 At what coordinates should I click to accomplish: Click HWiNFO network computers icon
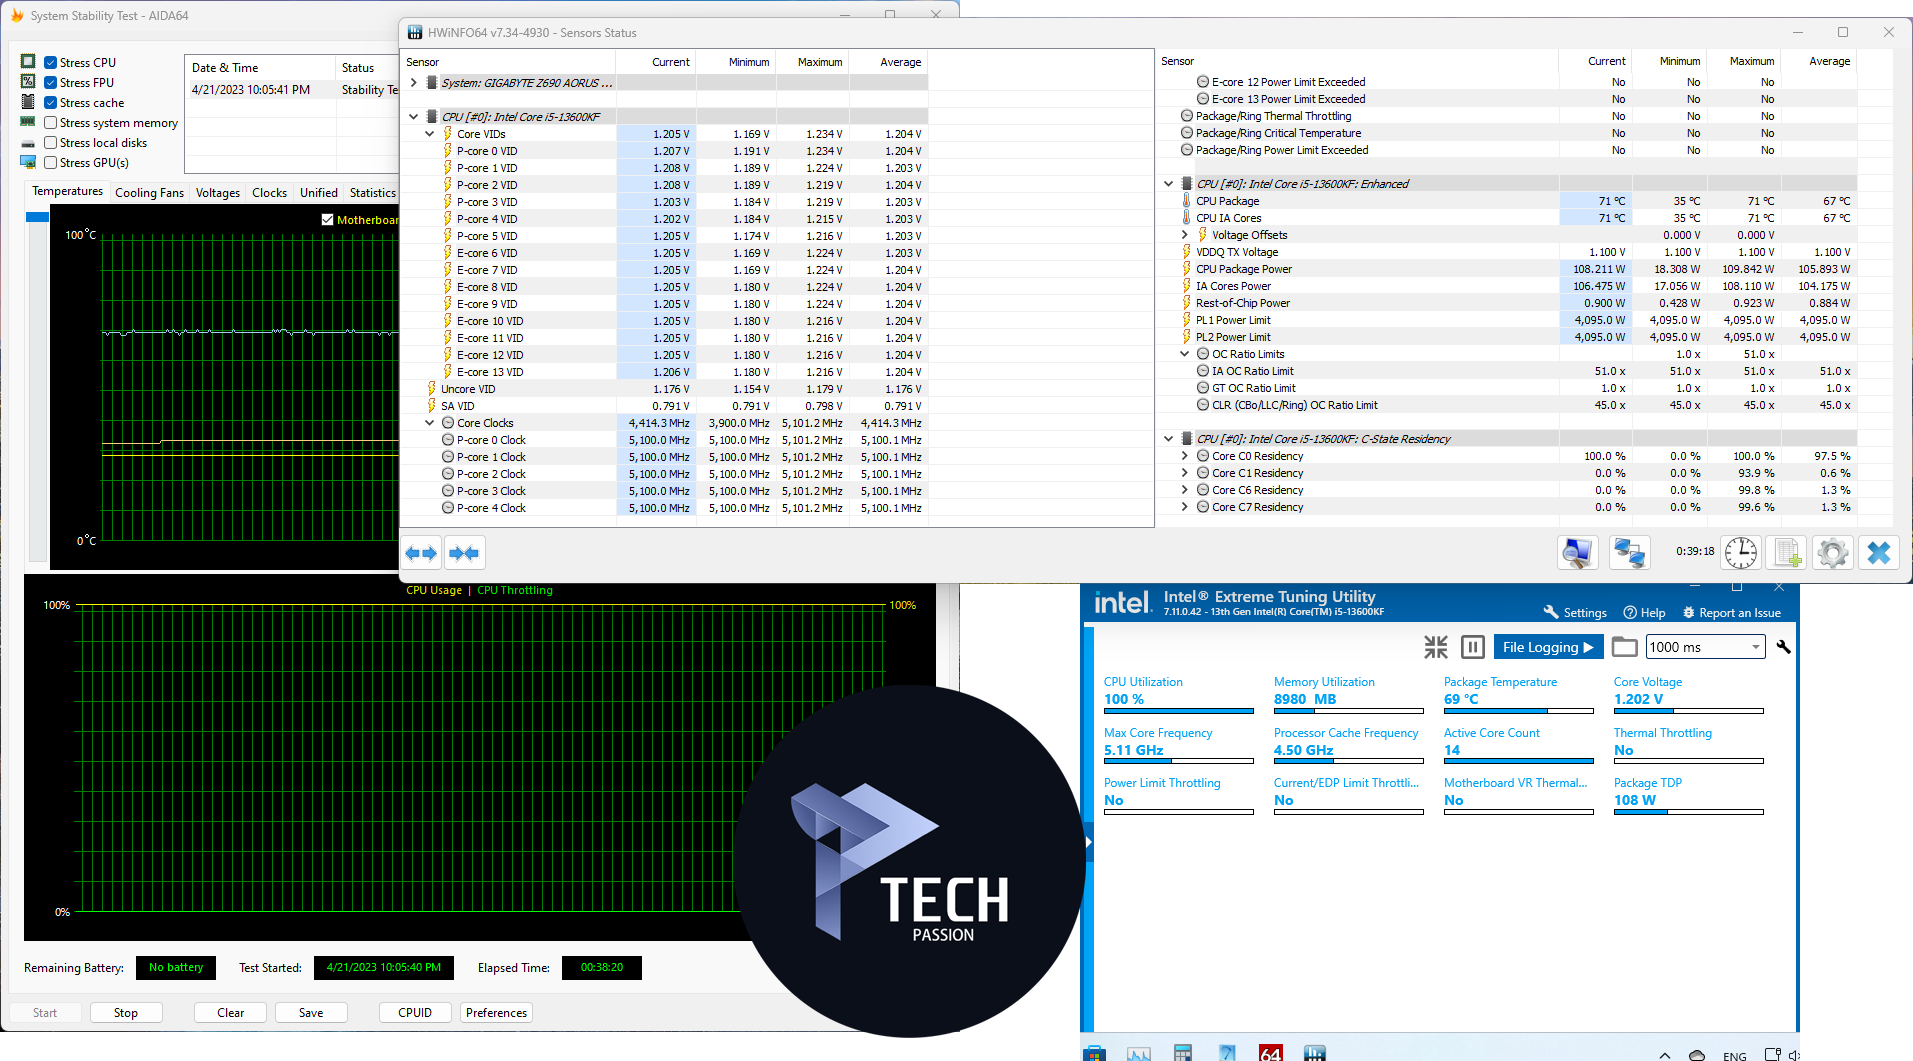coord(1629,553)
